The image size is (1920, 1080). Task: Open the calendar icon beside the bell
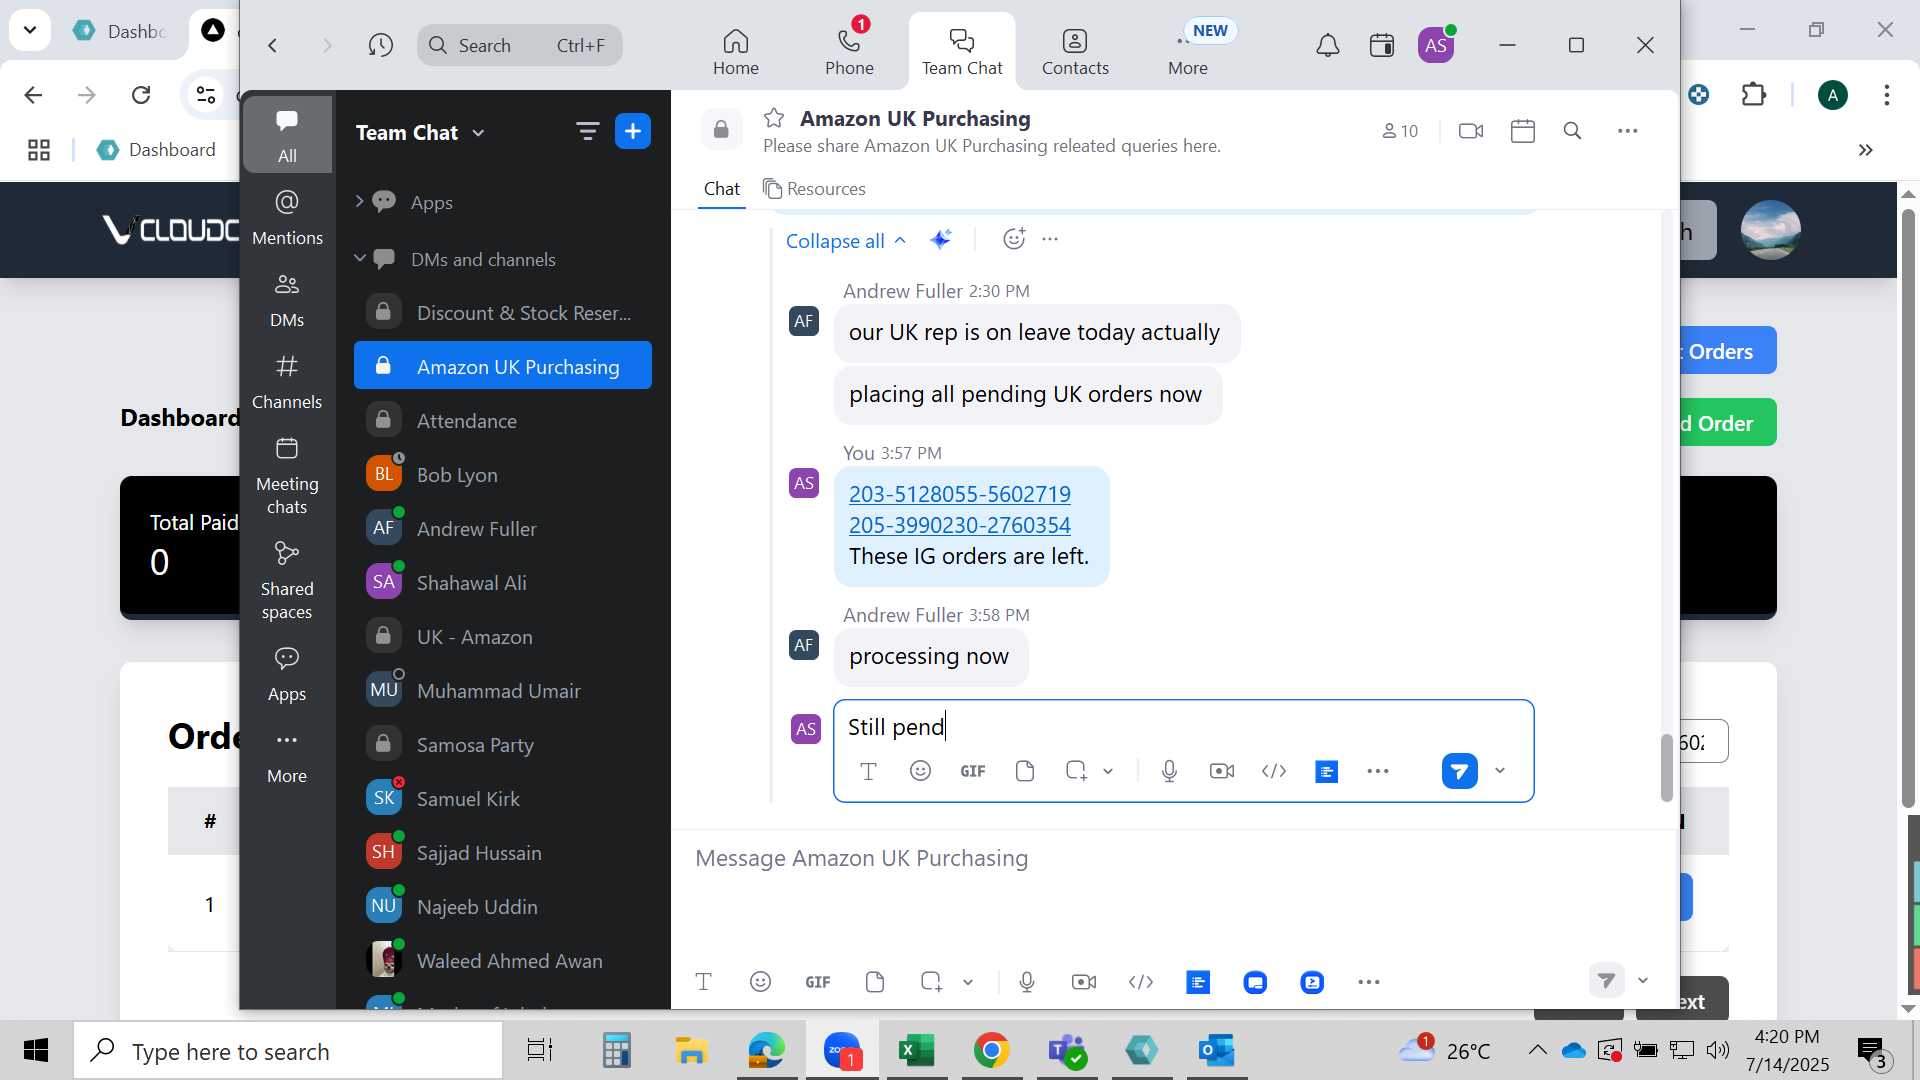1382,45
